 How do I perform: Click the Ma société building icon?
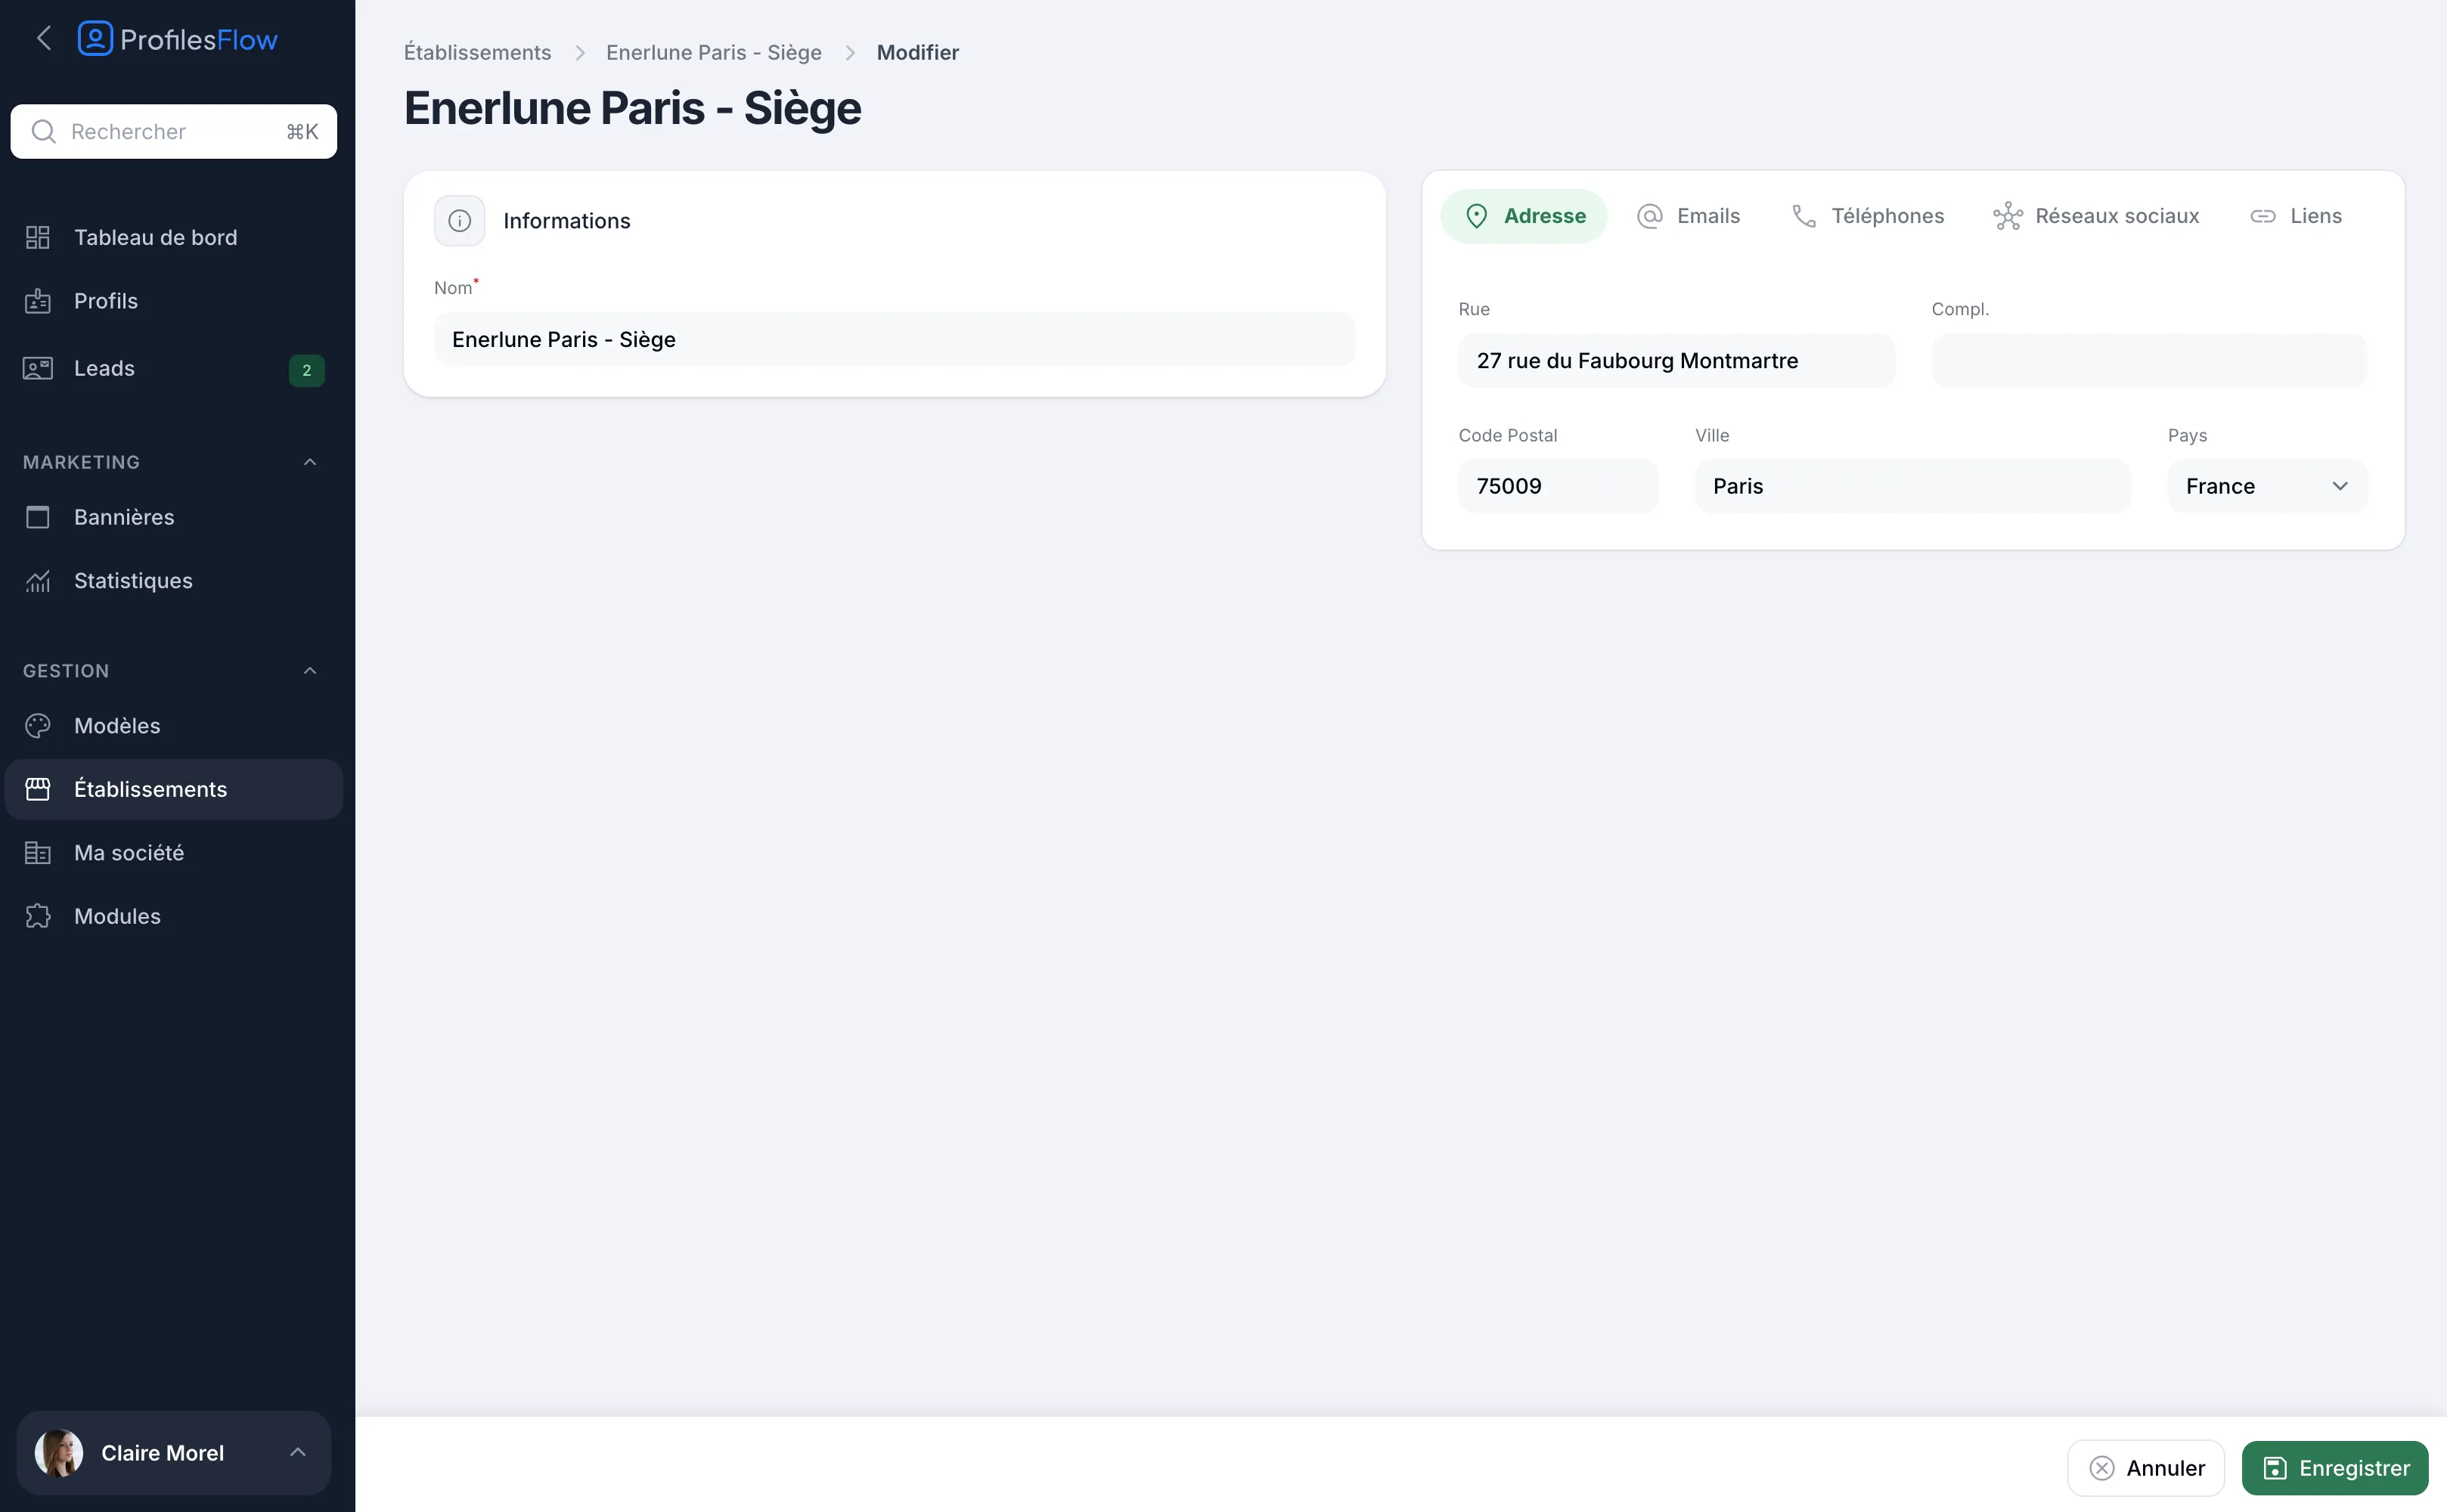pos(38,853)
